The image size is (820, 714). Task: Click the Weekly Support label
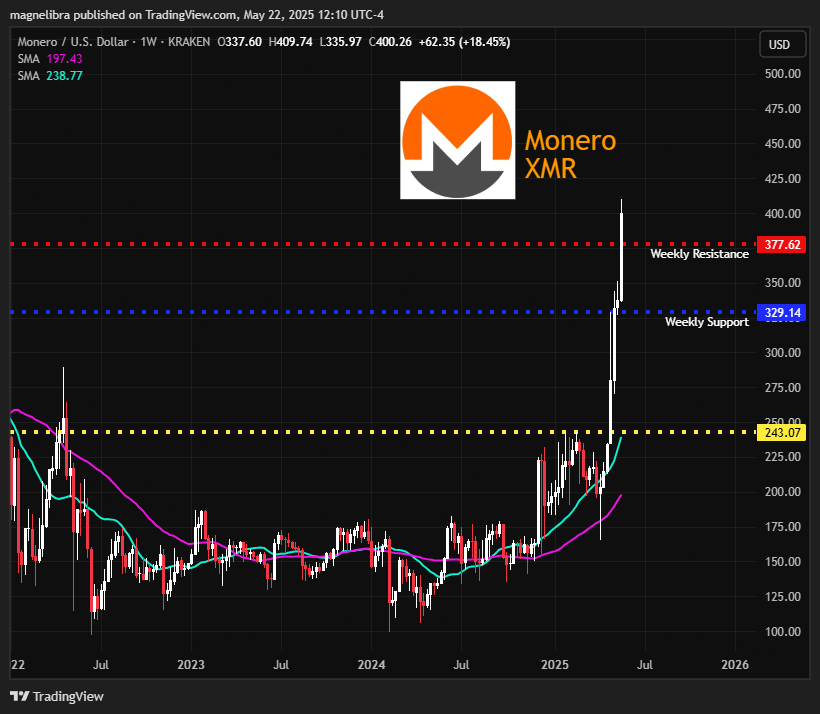(707, 322)
